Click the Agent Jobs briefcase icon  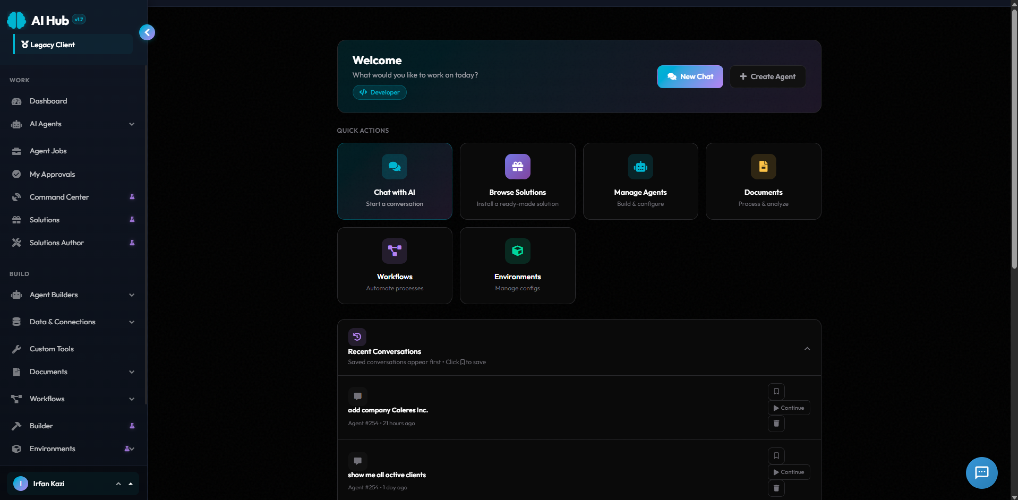point(17,151)
